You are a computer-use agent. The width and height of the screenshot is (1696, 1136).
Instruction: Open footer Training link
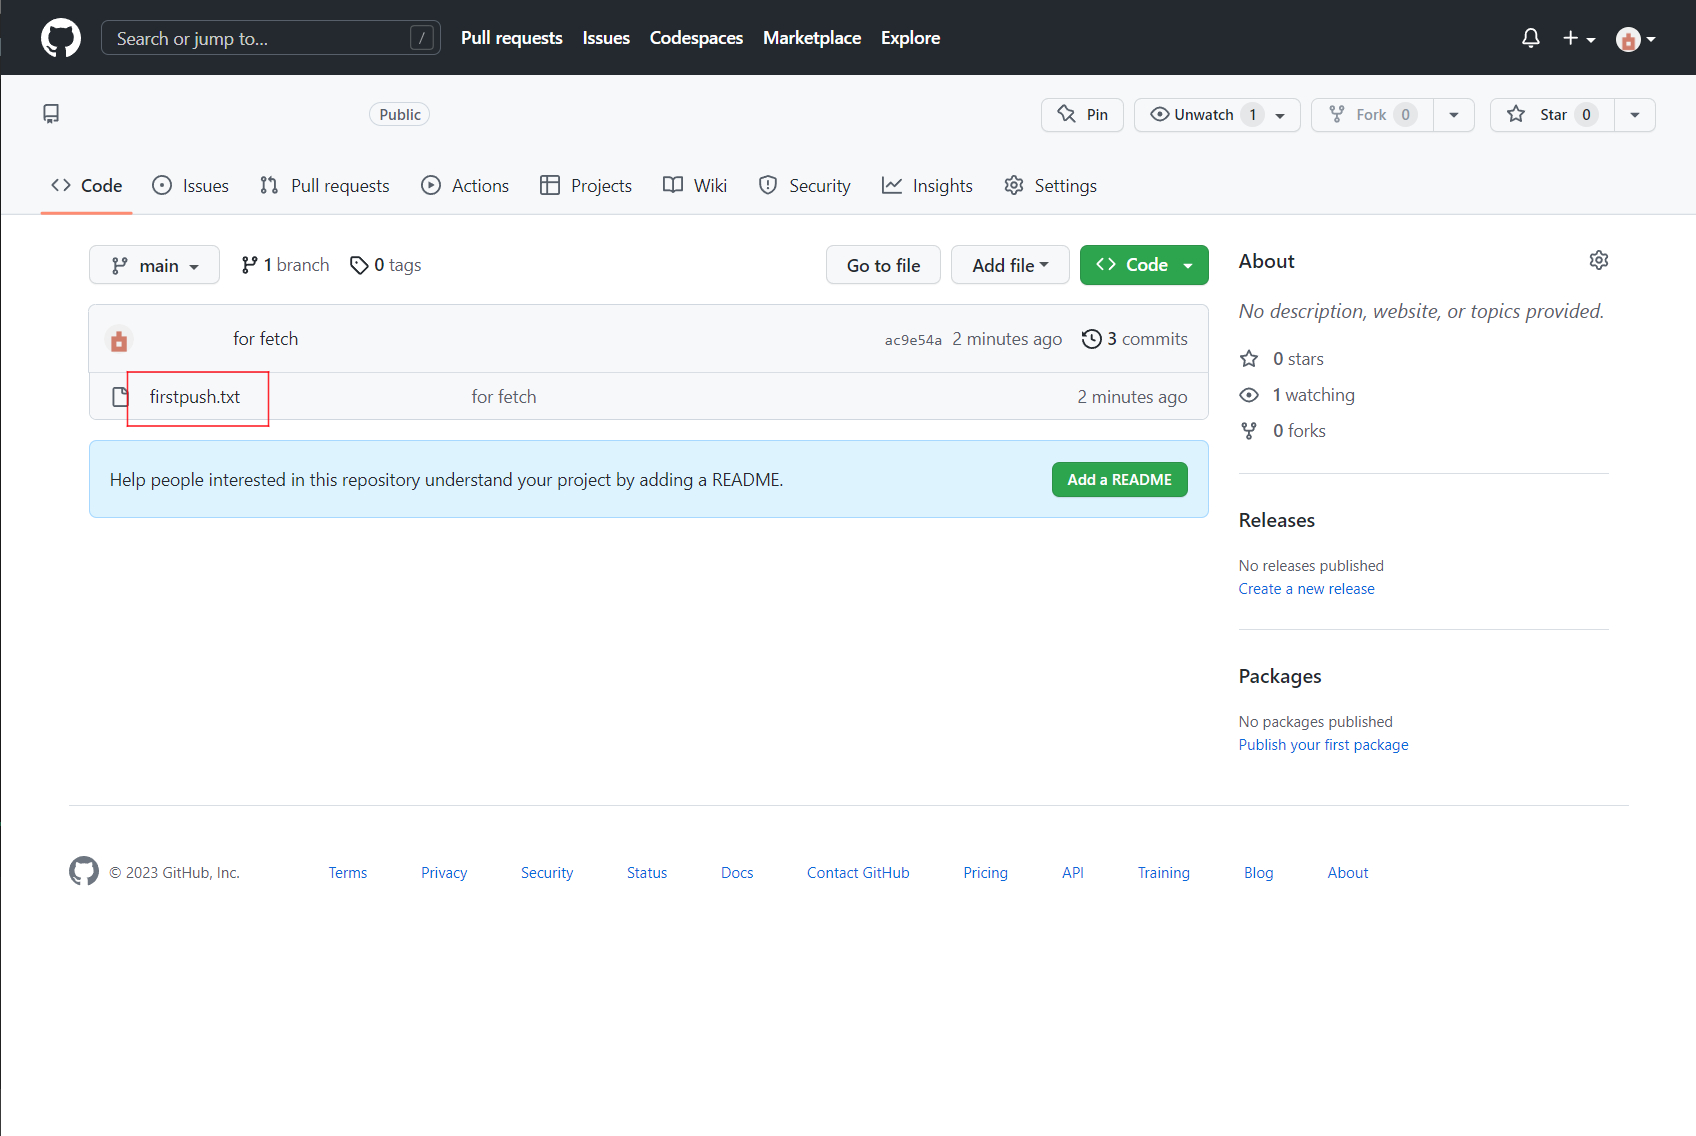pyautogui.click(x=1164, y=873)
